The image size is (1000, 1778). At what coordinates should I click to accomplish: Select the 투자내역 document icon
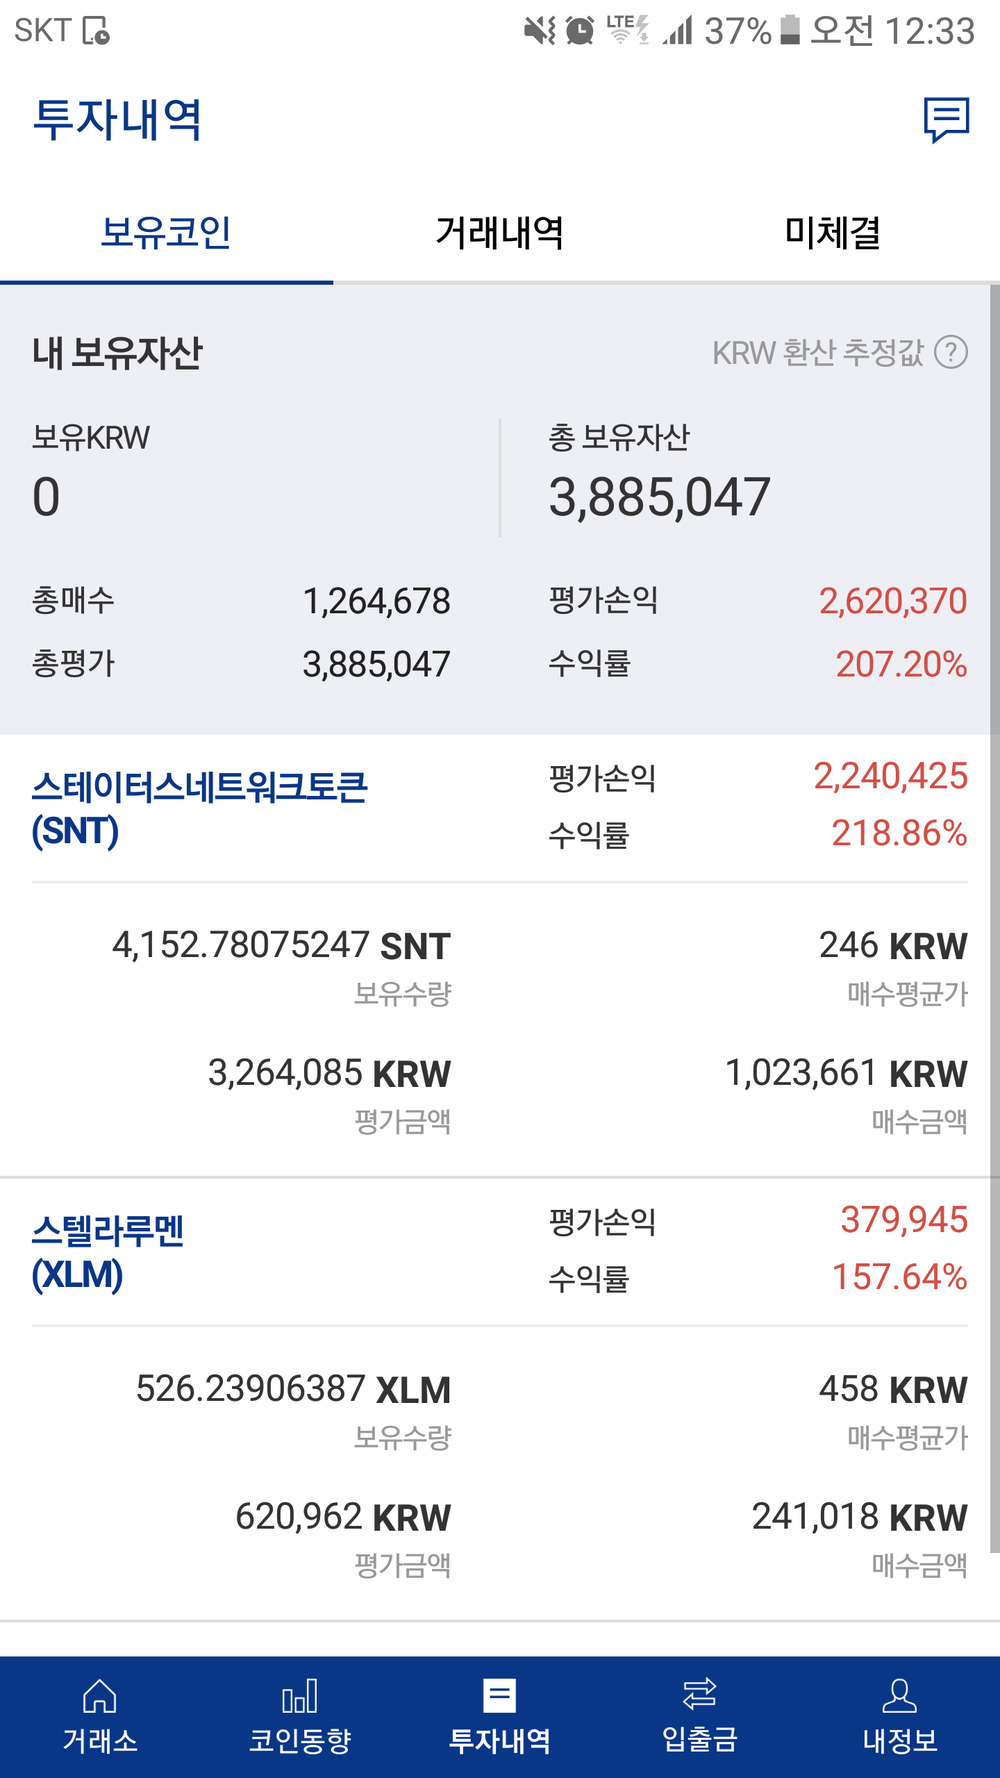[x=499, y=1697]
